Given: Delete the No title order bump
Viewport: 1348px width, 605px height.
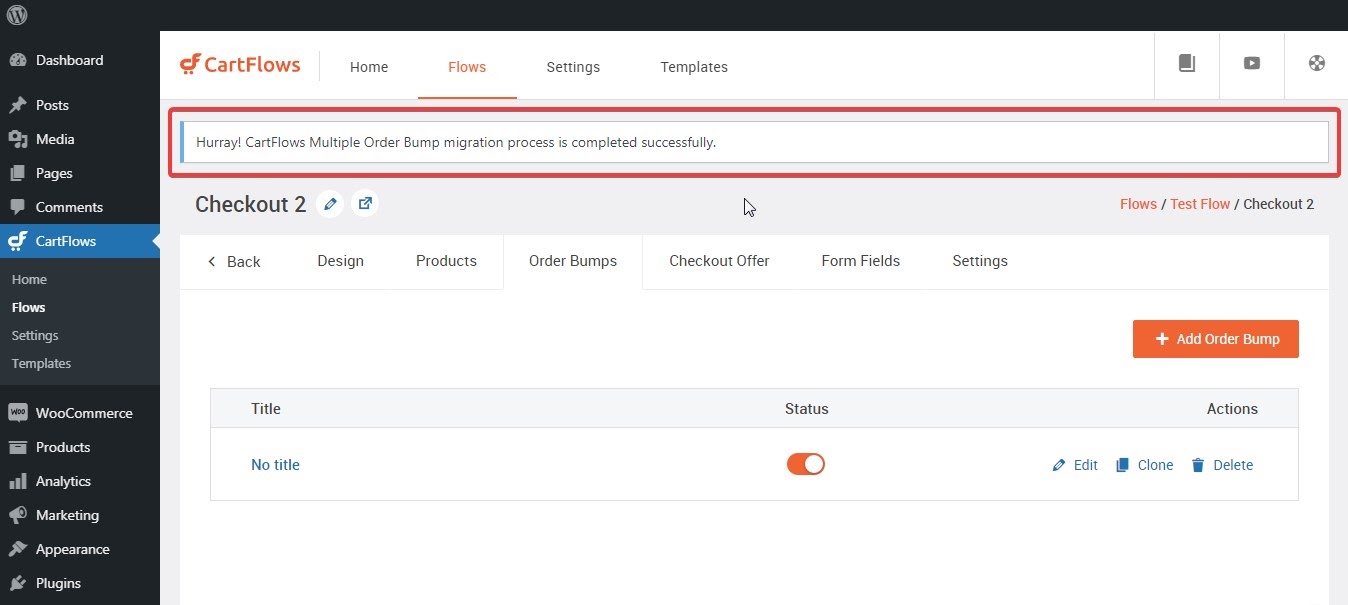Looking at the screenshot, I should click(x=1222, y=465).
